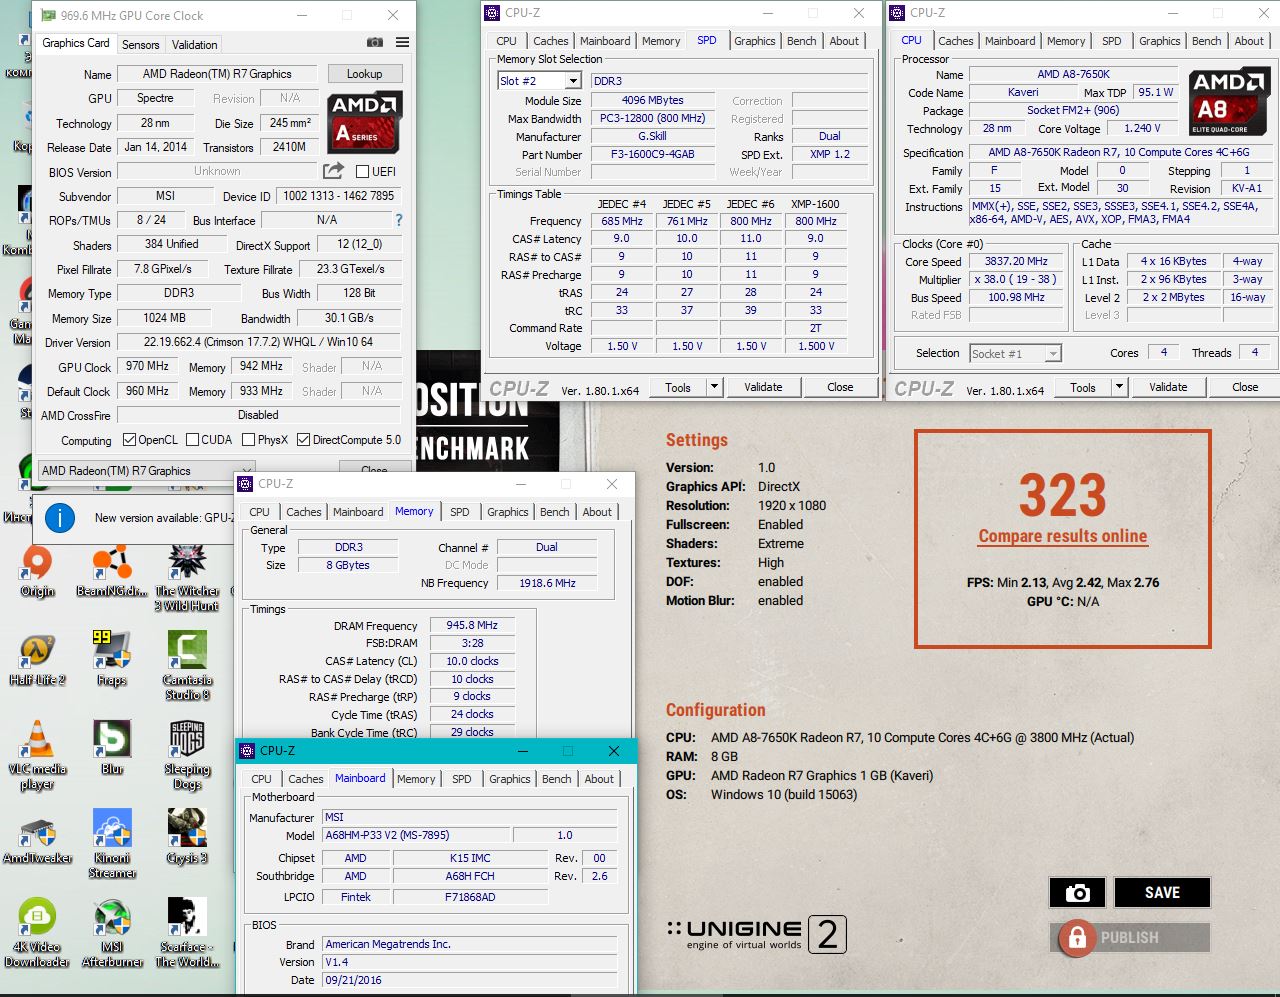Click the Bus Interface question mark icon
The height and width of the screenshot is (997, 1280).
point(399,220)
